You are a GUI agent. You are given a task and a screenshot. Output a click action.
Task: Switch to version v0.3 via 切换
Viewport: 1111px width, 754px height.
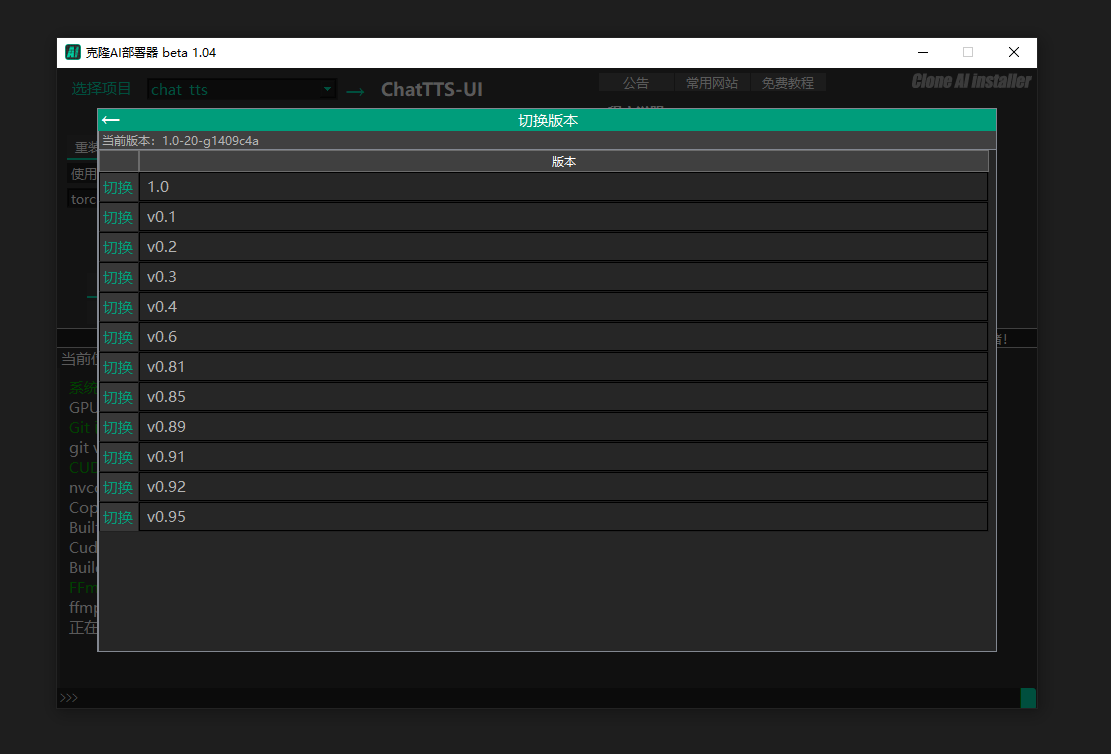click(x=118, y=277)
